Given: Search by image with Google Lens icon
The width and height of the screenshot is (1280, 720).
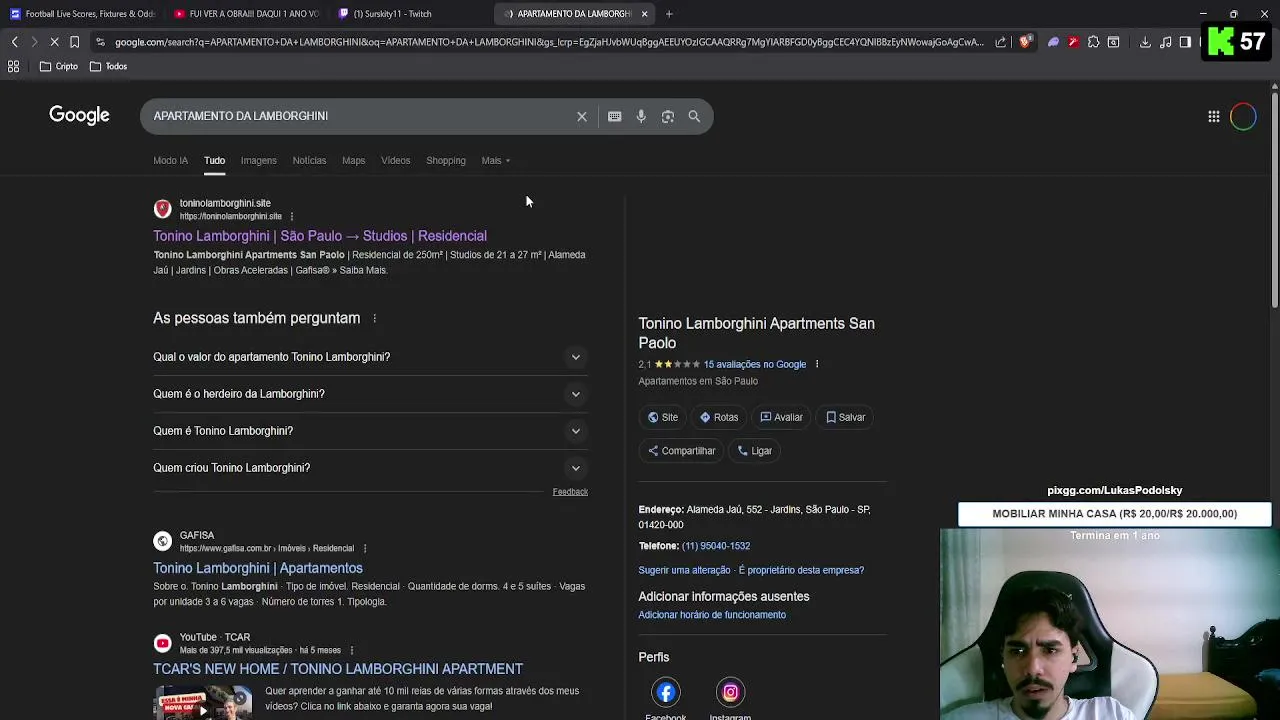Looking at the screenshot, I should pyautogui.click(x=668, y=116).
